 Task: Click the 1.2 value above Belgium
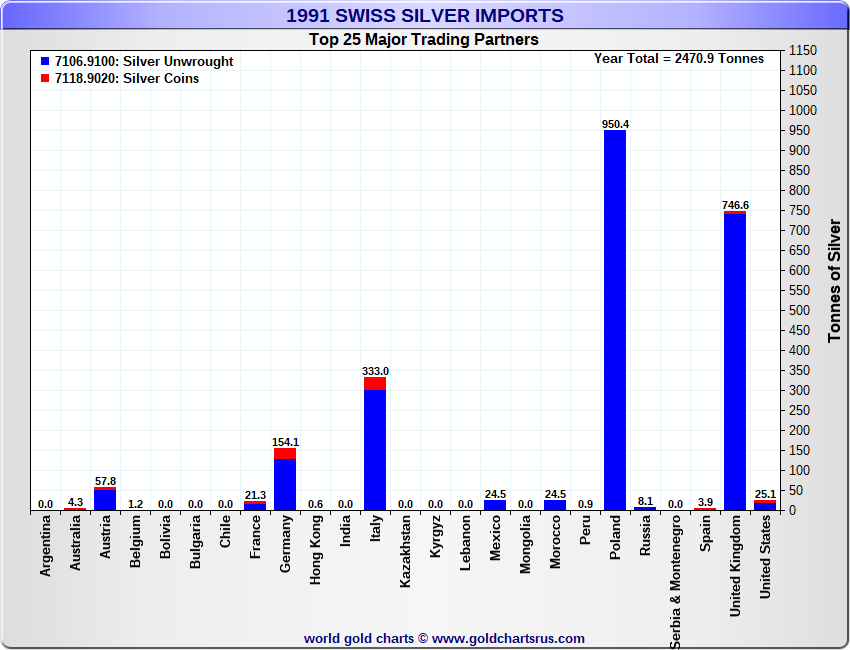(x=136, y=504)
